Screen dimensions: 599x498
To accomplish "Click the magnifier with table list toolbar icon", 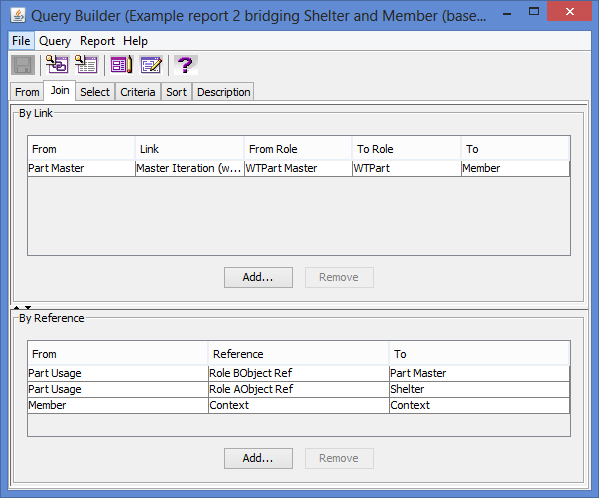I will click(86, 65).
